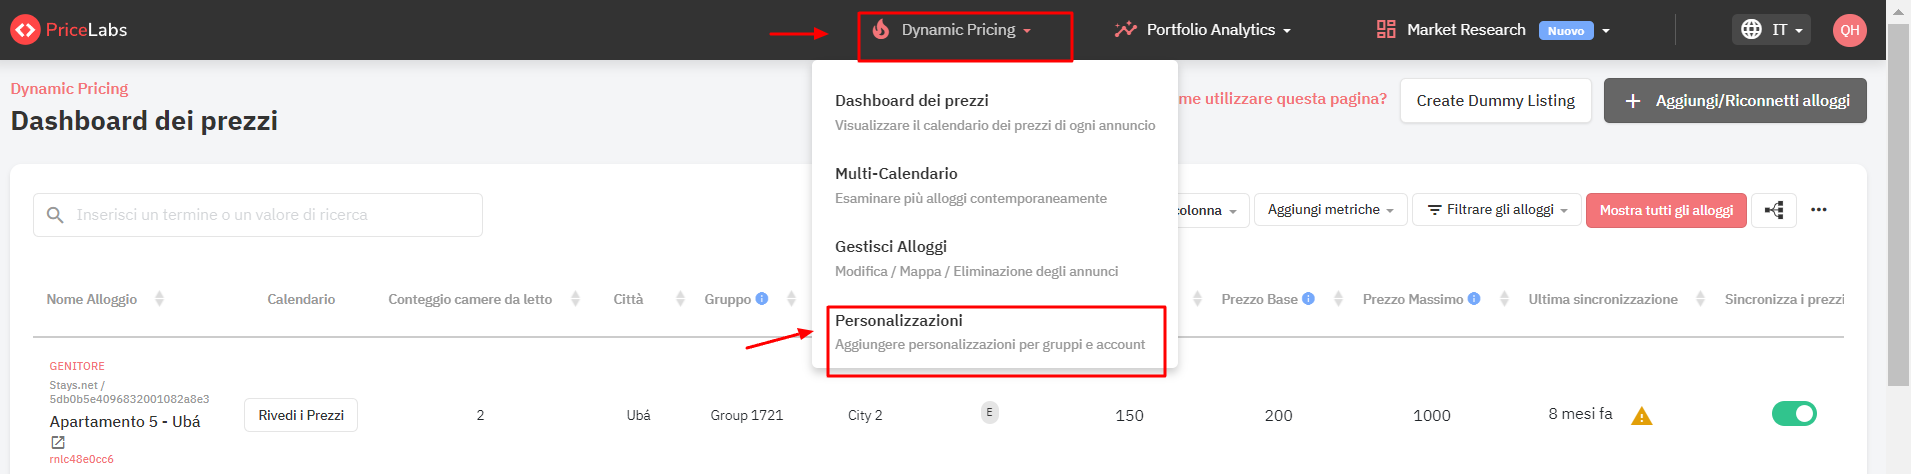Click the Gruppo info icon
Viewport: 1911px width, 474px height.
[762, 299]
